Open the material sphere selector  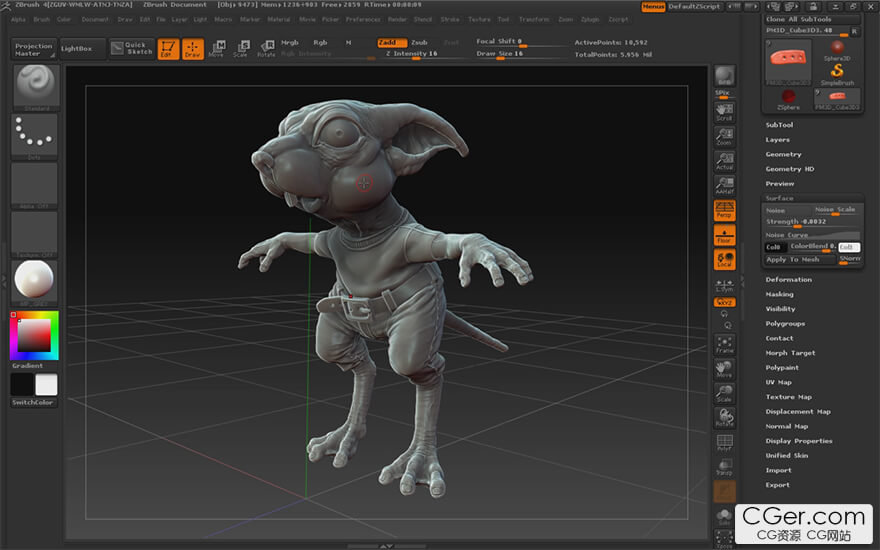click(x=34, y=283)
